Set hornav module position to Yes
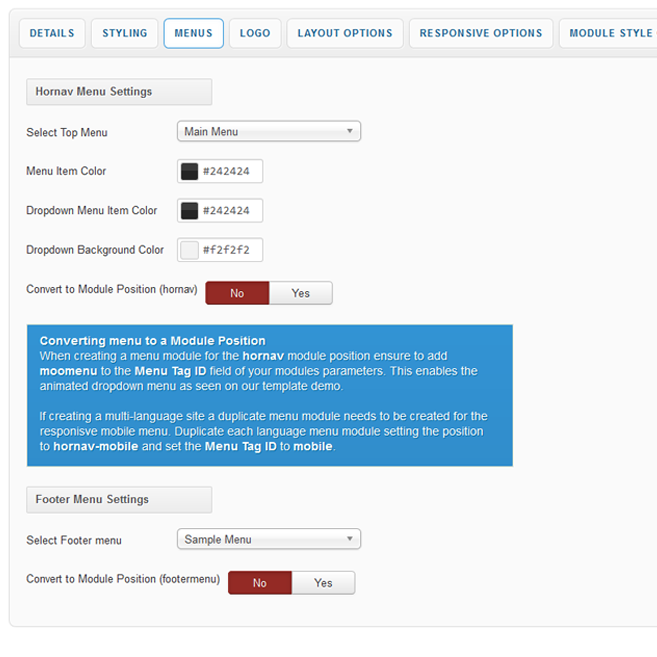The width and height of the screenshot is (657, 657). click(301, 293)
